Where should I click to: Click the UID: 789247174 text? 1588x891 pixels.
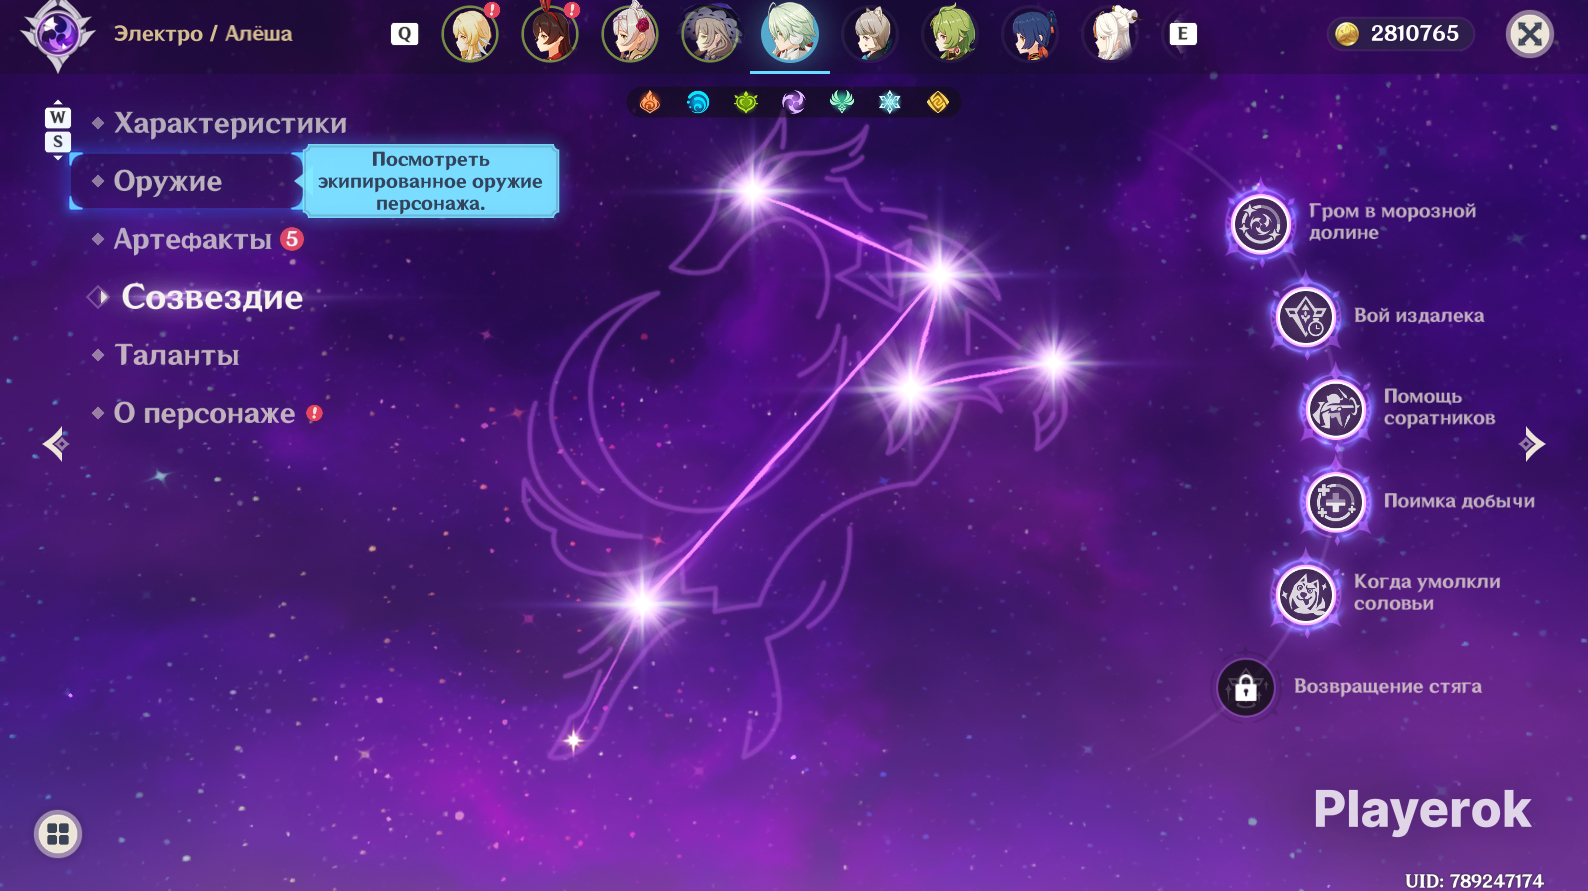coord(1474,880)
